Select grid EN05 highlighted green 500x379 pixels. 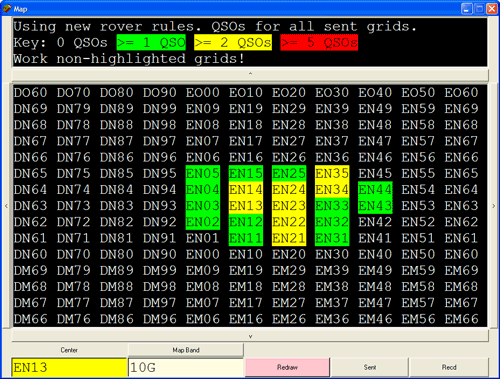(203, 173)
